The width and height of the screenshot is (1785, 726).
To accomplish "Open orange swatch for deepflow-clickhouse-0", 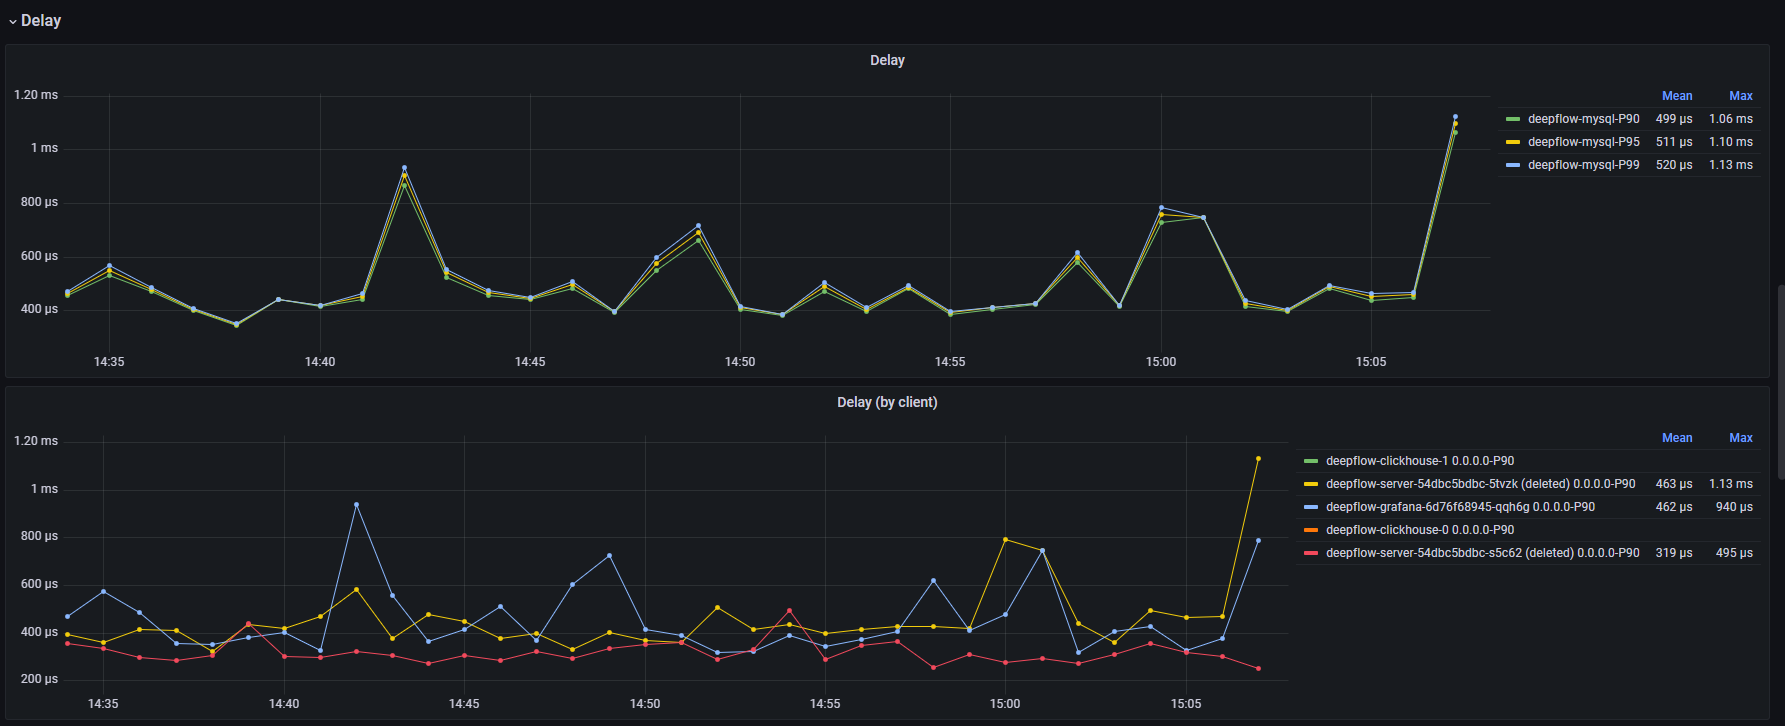I will coord(1311,530).
